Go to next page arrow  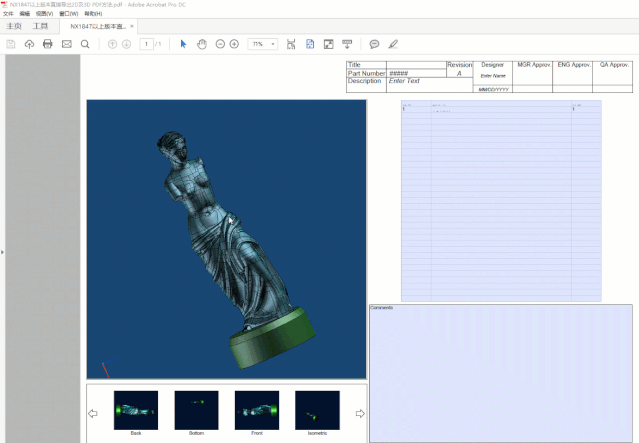pyautogui.click(x=126, y=44)
